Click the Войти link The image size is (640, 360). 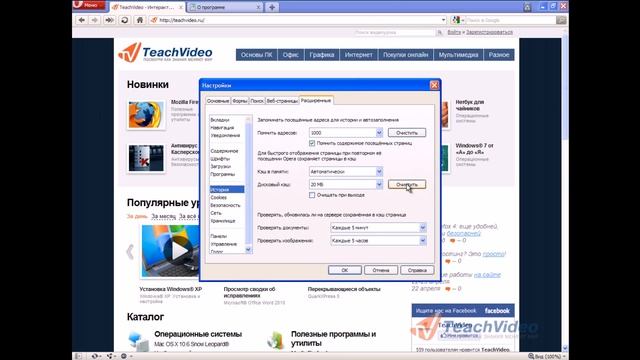(454, 32)
